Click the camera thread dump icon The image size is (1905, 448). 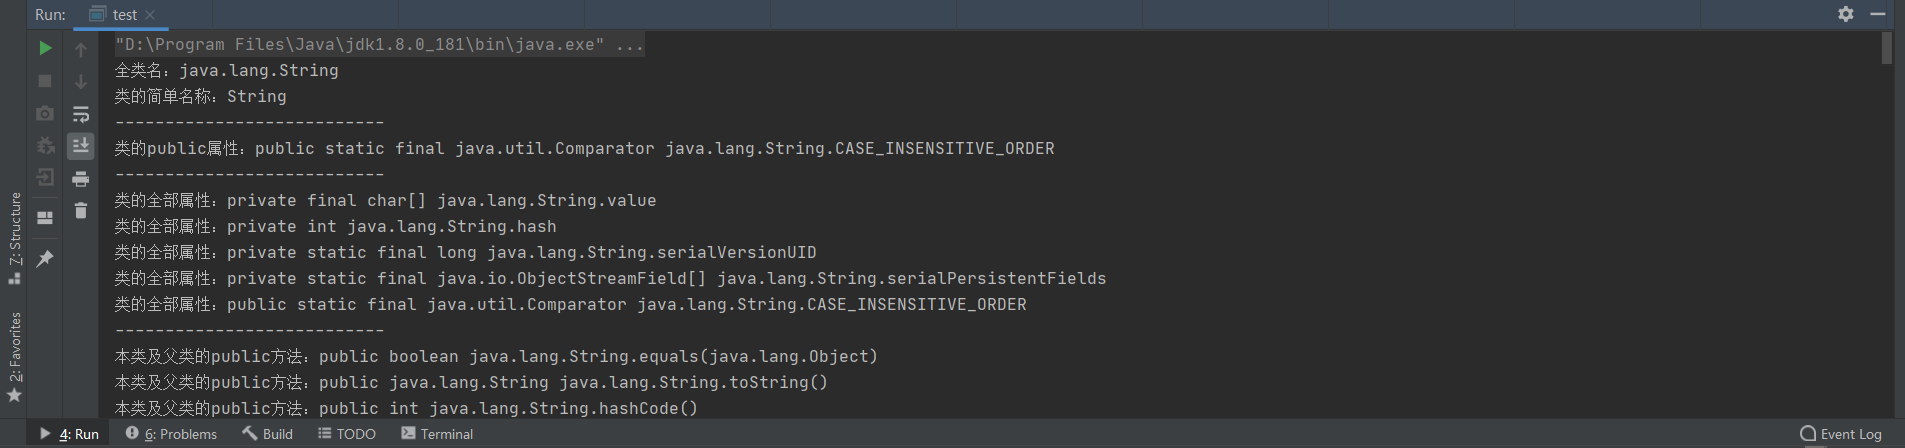45,114
